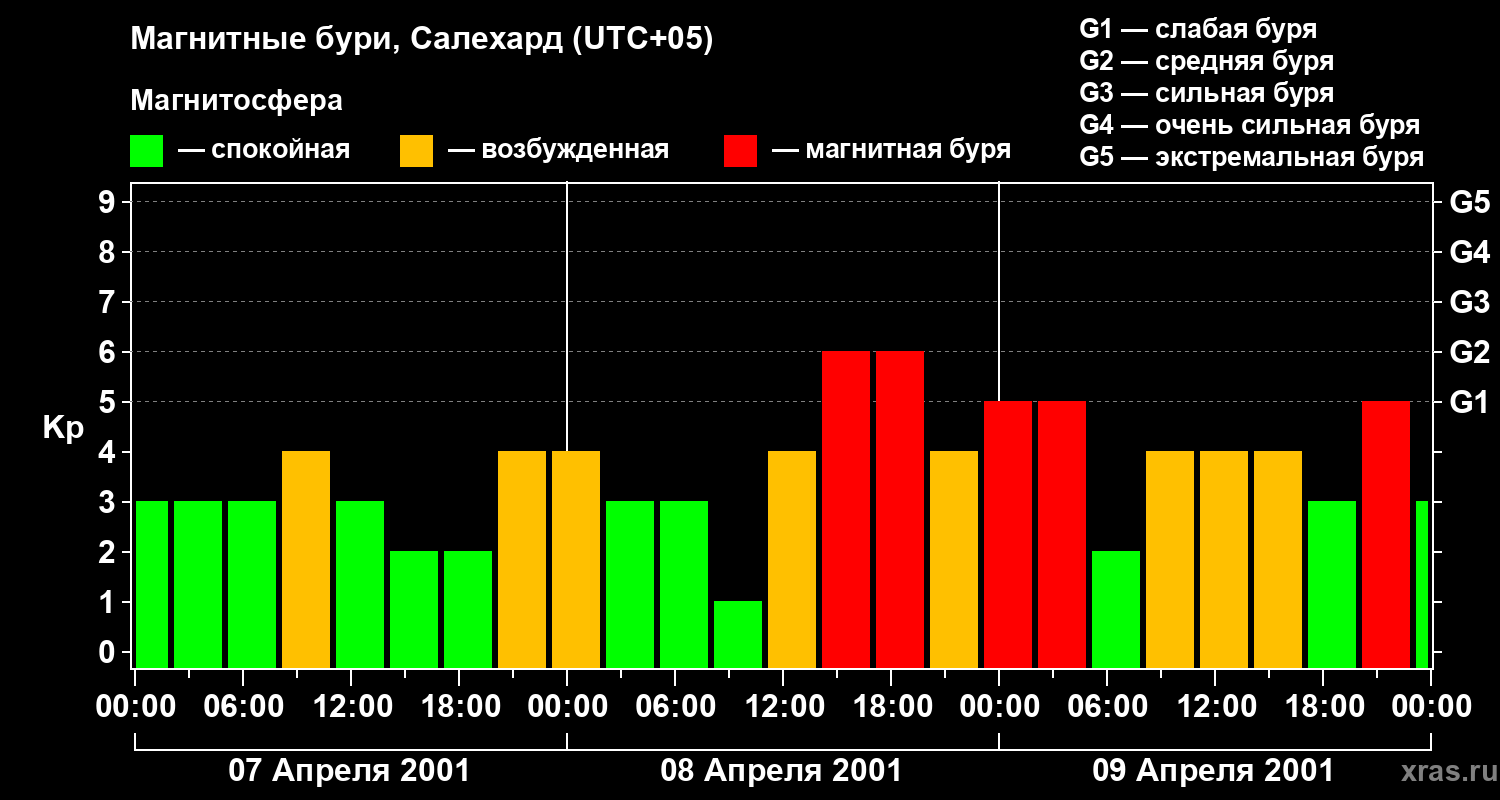The image size is (1500, 800).
Task: Select the yellow bar straddling midnight of 07–08 April
Action: tap(576, 559)
